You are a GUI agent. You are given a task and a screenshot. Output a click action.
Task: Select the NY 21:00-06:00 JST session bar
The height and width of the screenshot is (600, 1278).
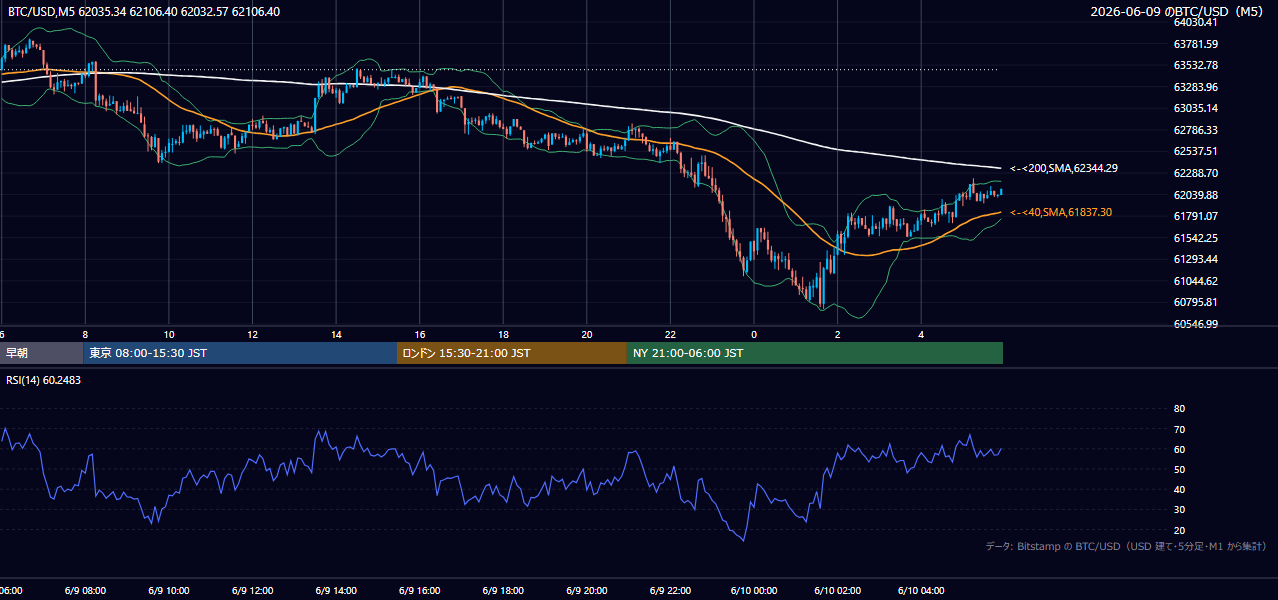click(x=815, y=353)
